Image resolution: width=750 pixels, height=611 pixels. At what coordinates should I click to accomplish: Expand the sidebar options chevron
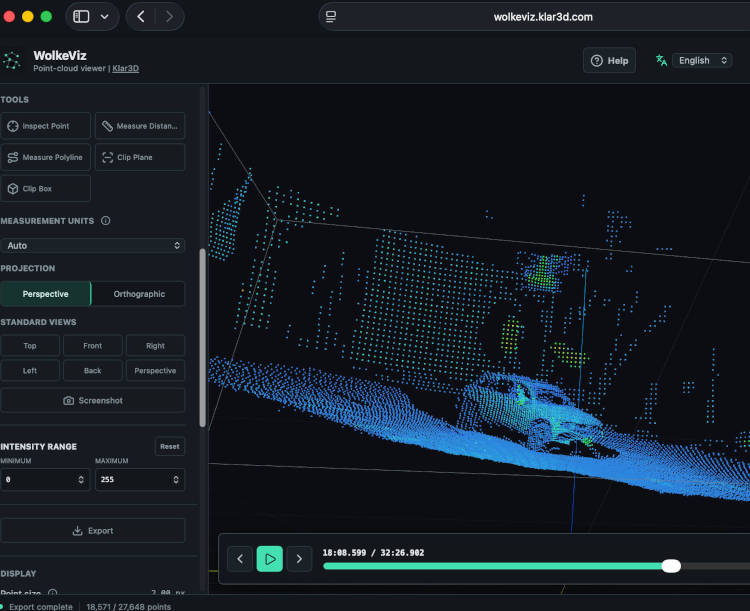point(104,17)
